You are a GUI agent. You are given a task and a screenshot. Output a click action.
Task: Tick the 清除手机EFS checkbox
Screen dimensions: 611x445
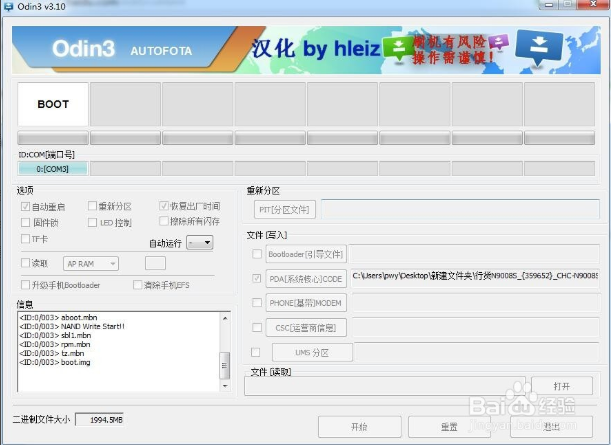coord(138,285)
